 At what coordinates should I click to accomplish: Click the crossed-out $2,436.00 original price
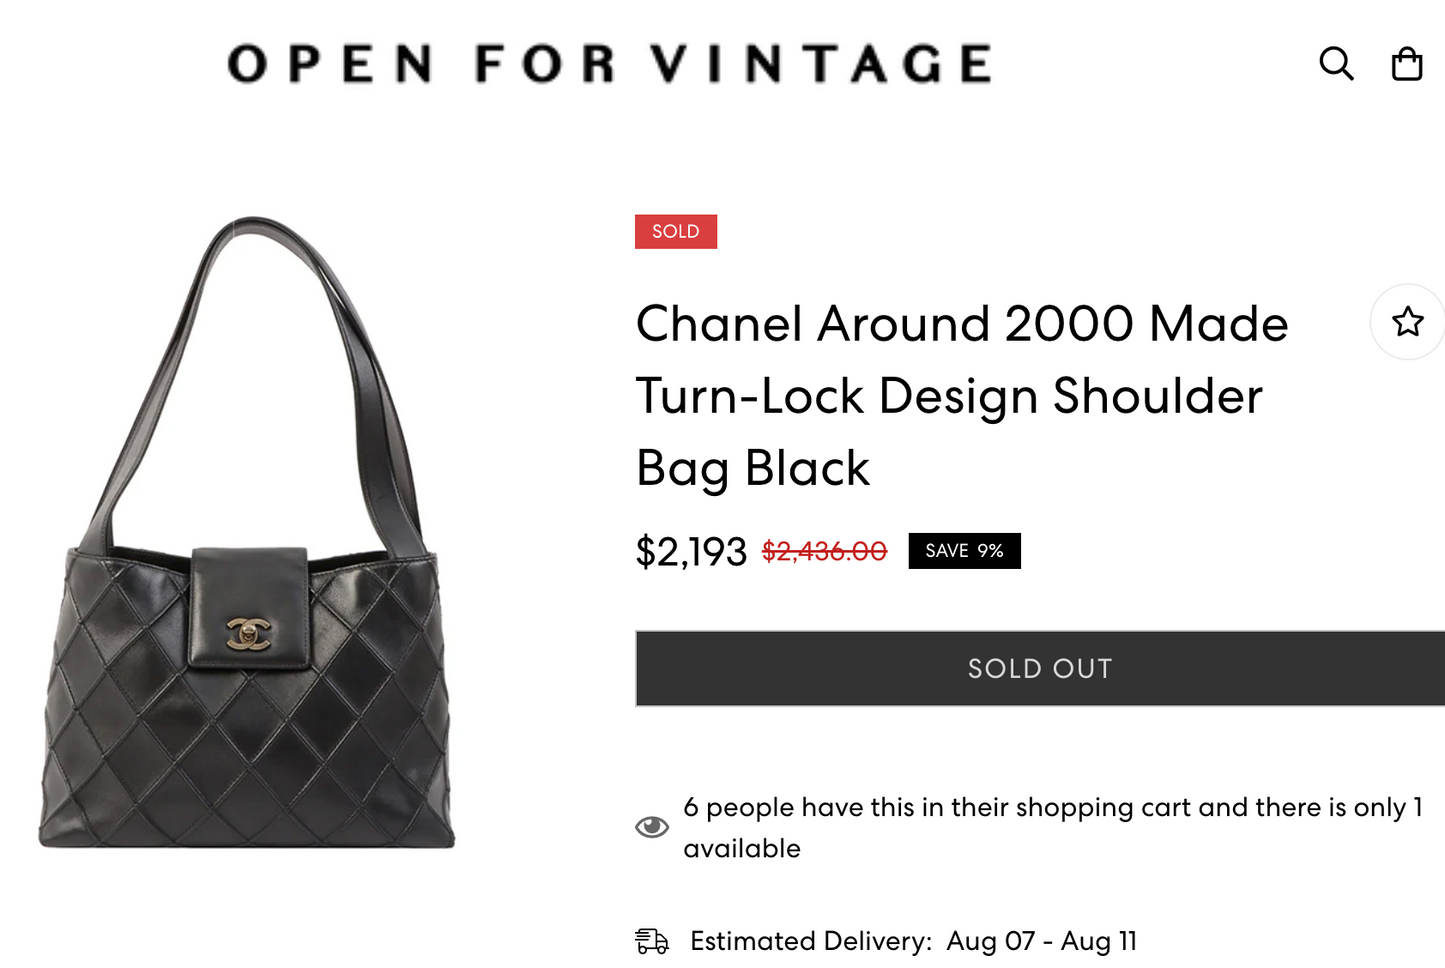click(x=824, y=551)
